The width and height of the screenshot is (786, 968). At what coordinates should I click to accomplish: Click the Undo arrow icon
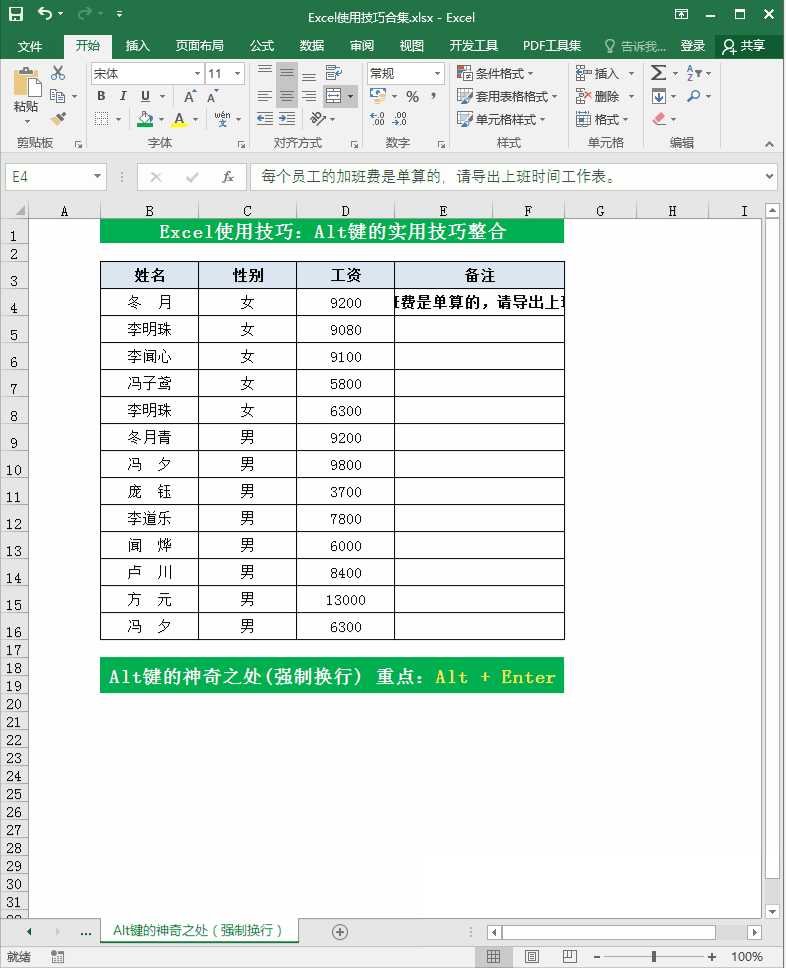click(45, 13)
